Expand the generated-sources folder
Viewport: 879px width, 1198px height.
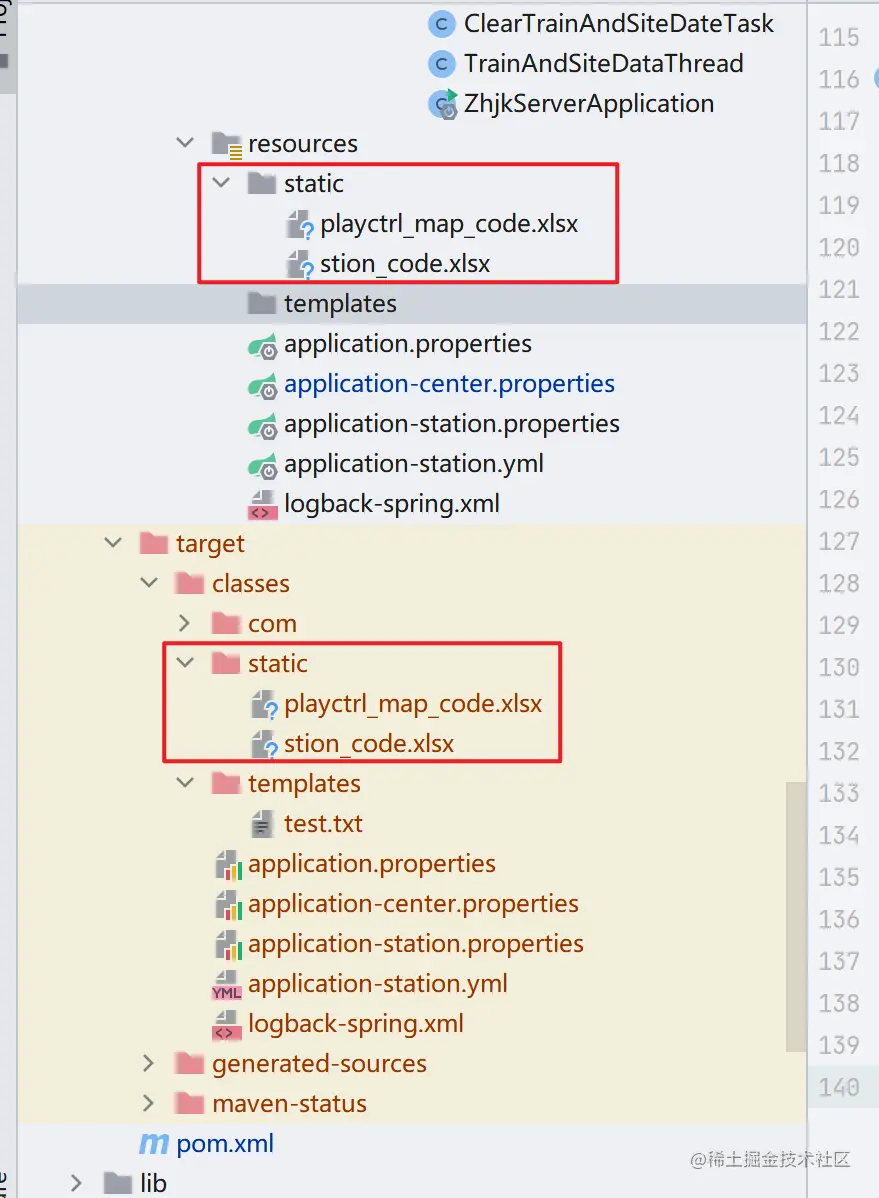(x=149, y=1064)
